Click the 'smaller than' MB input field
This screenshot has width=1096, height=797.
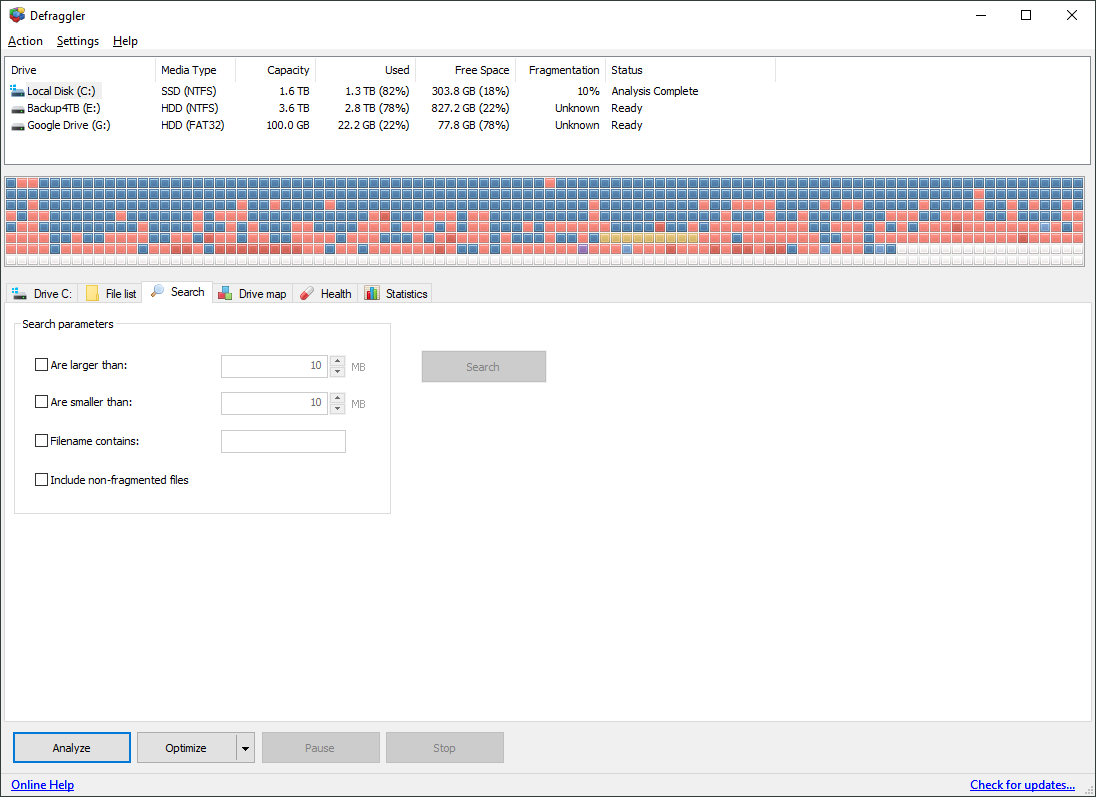pos(274,403)
